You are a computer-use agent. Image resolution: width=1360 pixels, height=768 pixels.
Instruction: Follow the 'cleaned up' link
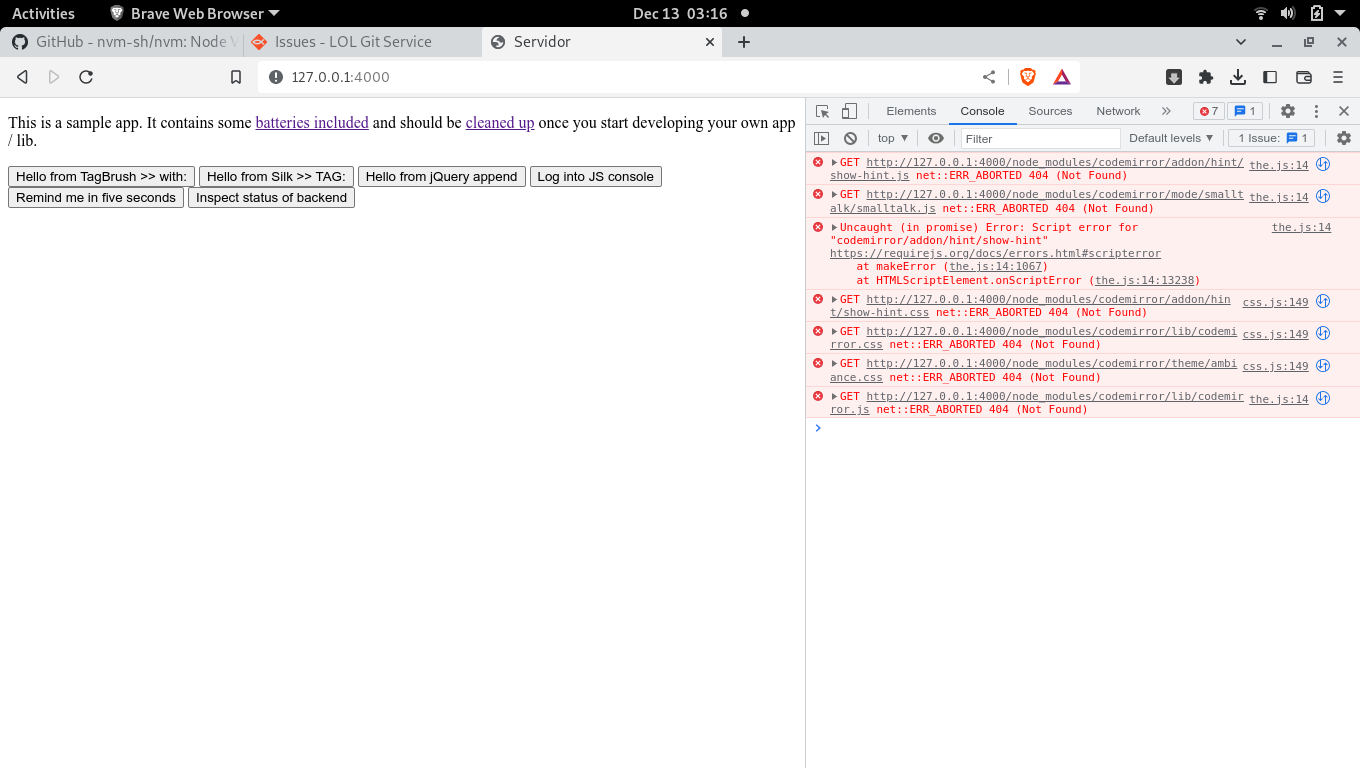click(500, 122)
